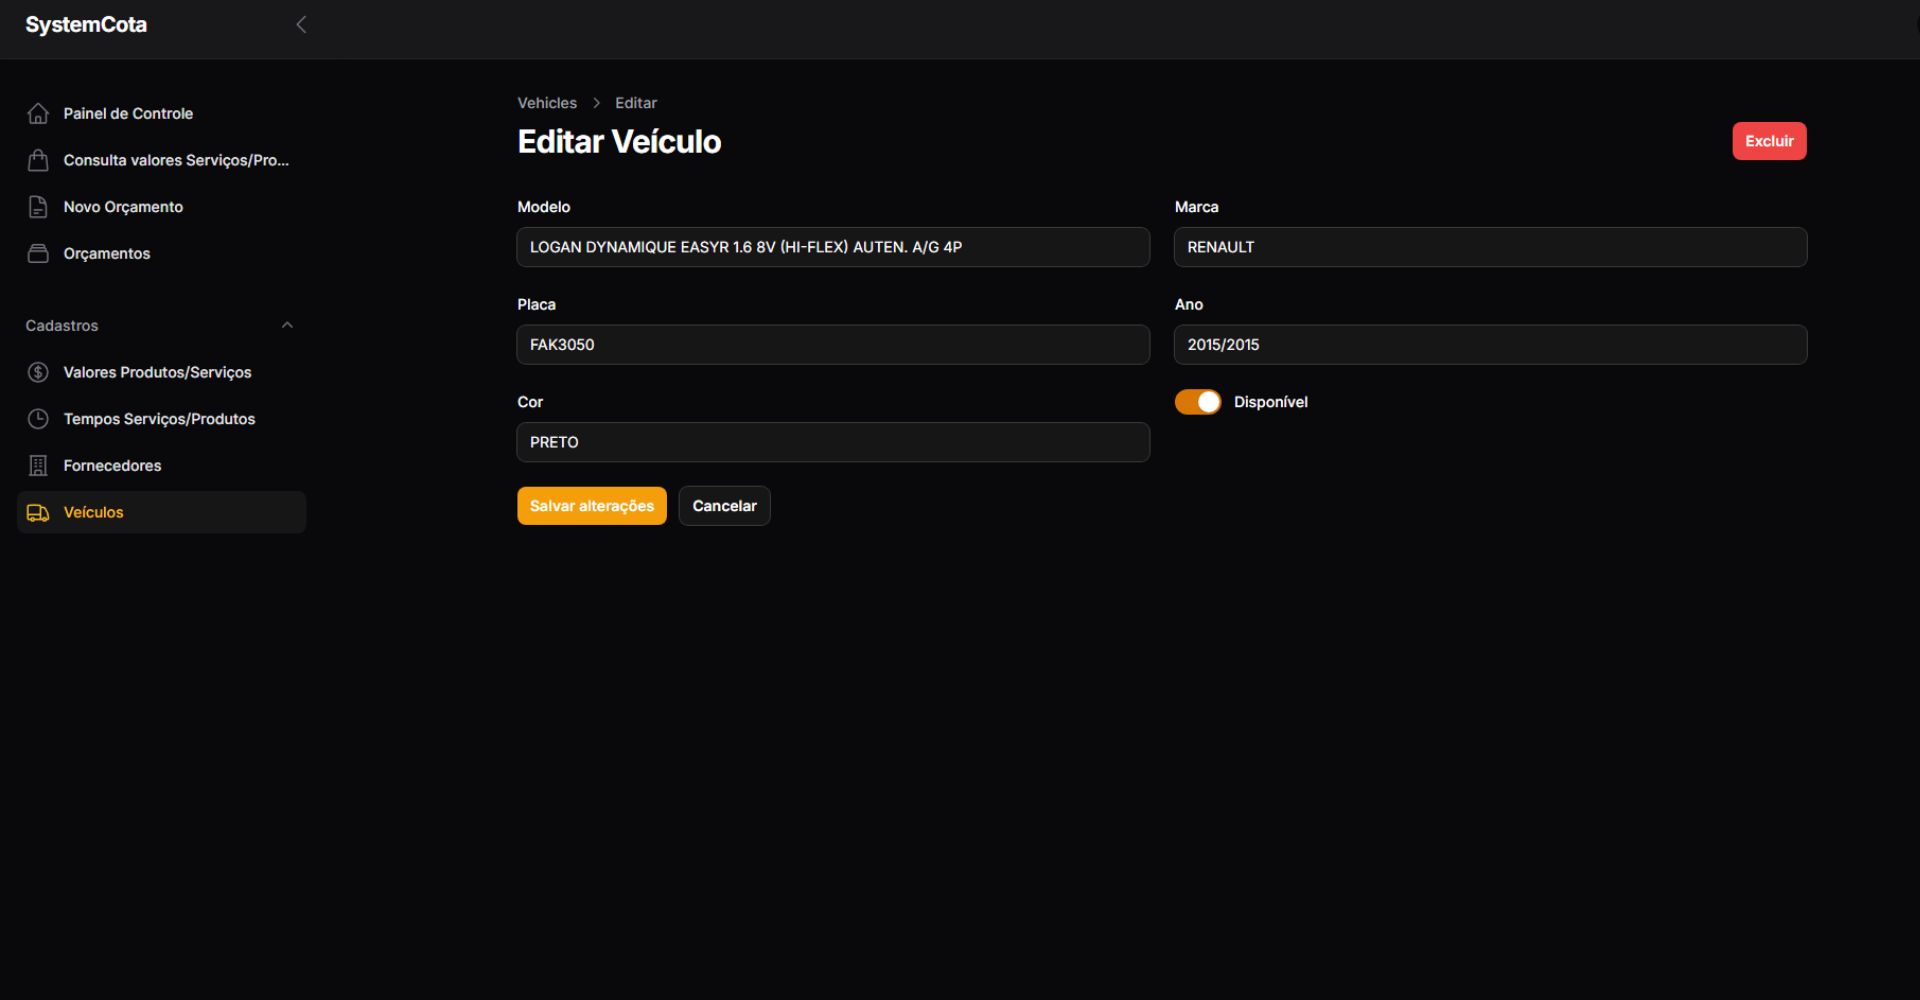The height and width of the screenshot is (1000, 1920).
Task: Open the Fornecedores page
Action: (162, 466)
